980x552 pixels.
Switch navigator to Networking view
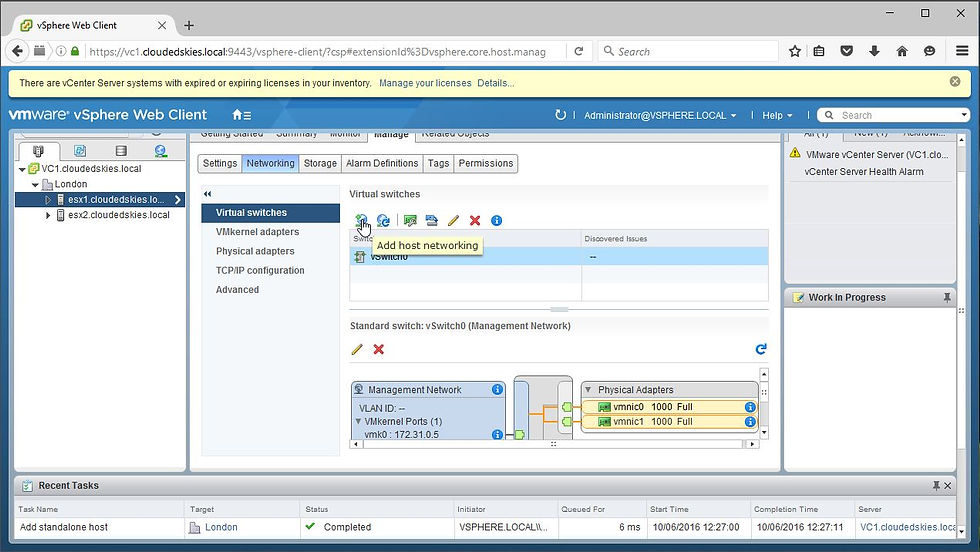pyautogui.click(x=161, y=151)
